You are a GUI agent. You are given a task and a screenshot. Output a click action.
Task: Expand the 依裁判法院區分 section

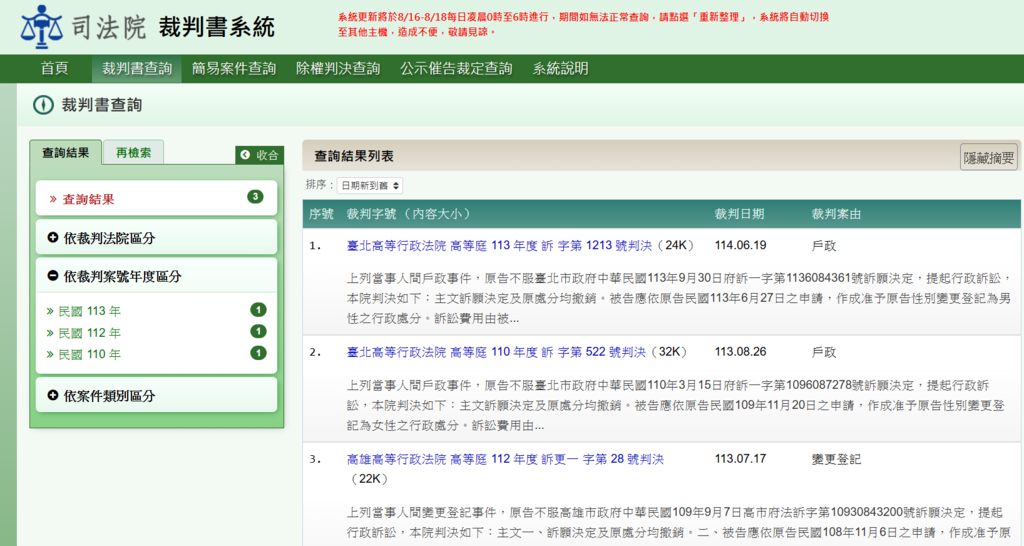click(157, 238)
